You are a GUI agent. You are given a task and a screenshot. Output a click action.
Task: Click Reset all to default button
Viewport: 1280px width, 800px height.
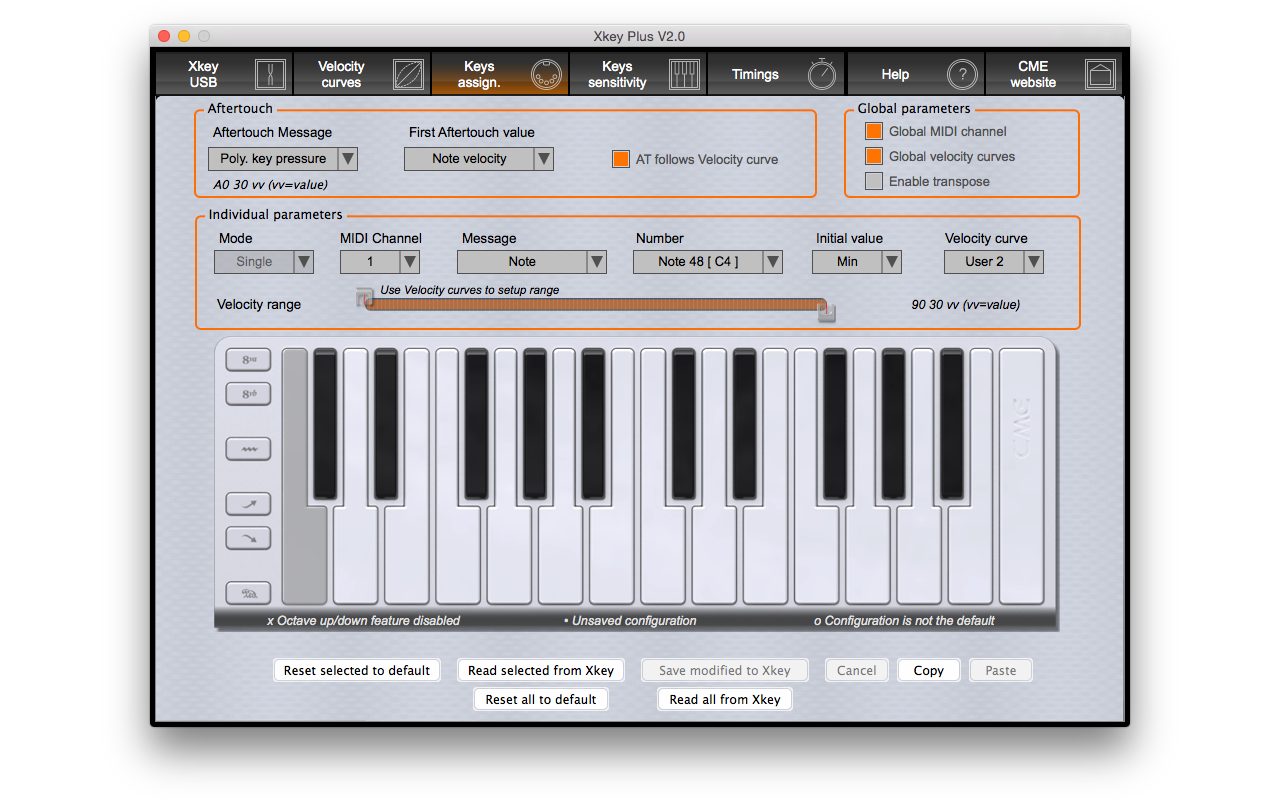point(541,699)
